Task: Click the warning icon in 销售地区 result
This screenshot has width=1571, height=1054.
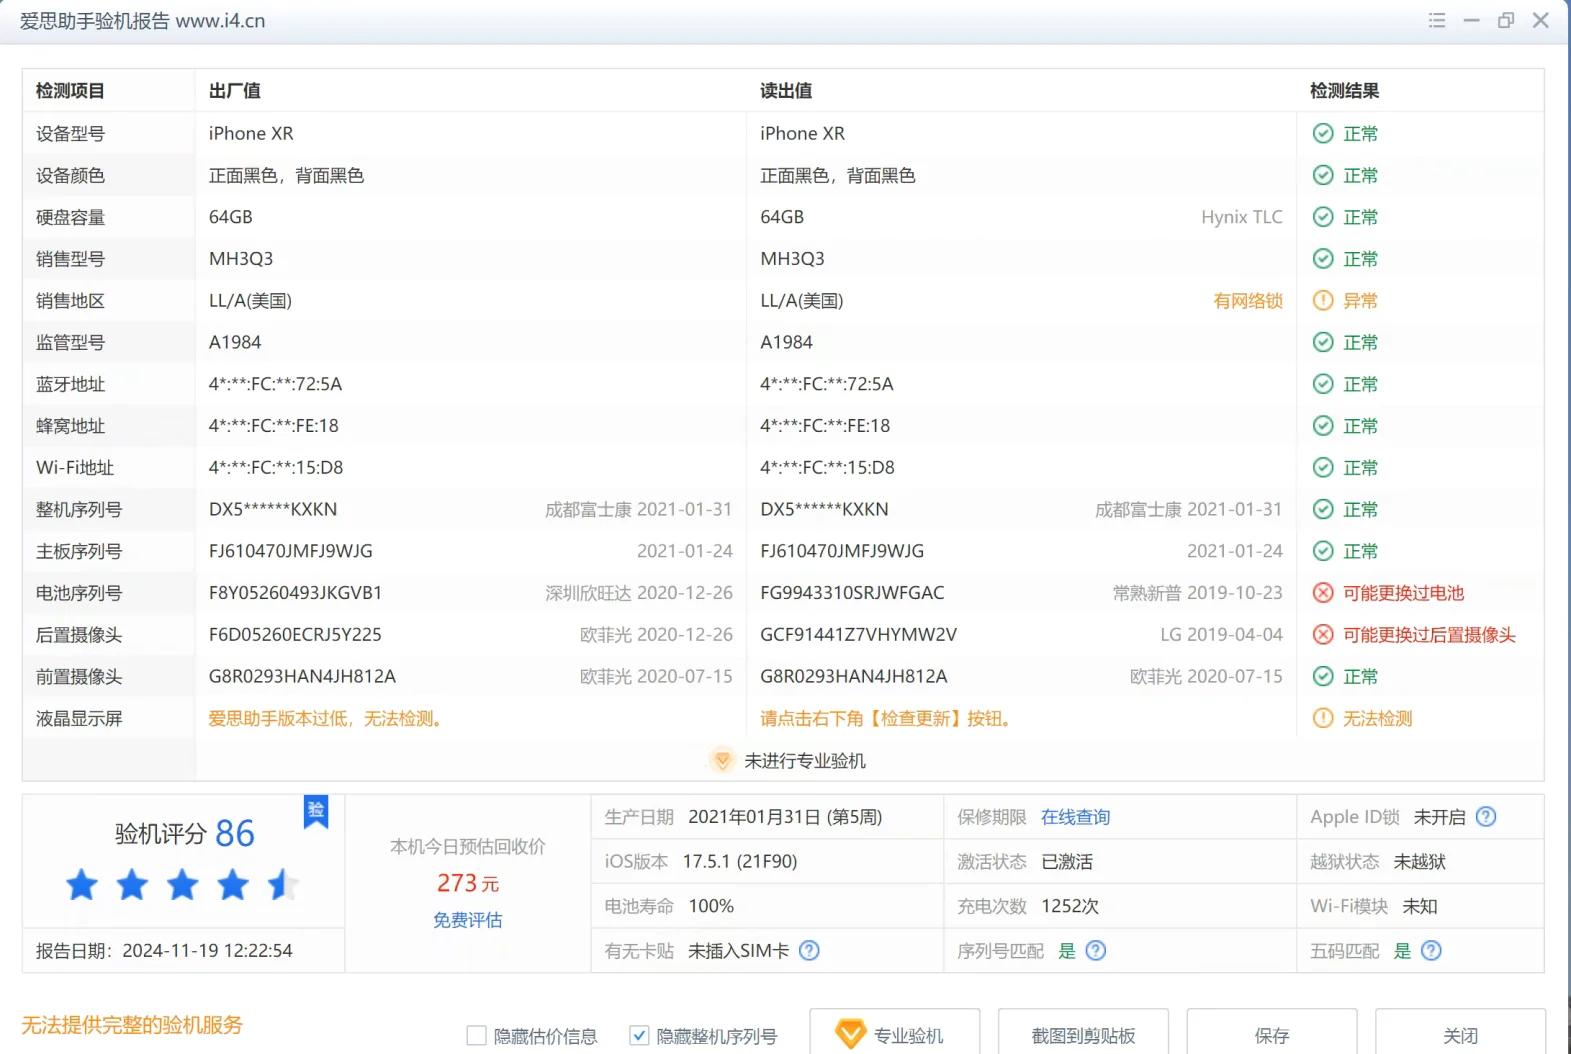Action: 1323,300
